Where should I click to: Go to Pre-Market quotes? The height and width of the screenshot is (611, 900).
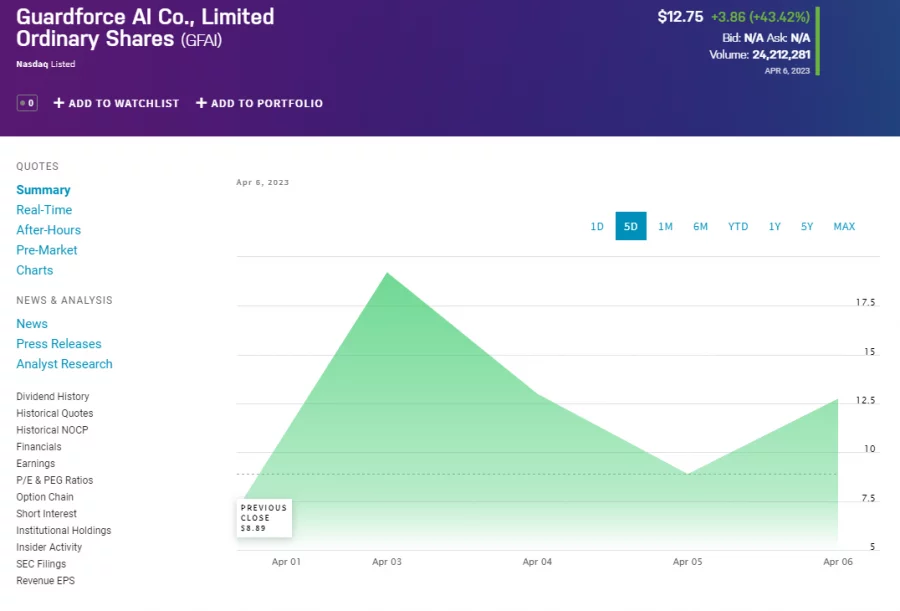click(x=46, y=250)
